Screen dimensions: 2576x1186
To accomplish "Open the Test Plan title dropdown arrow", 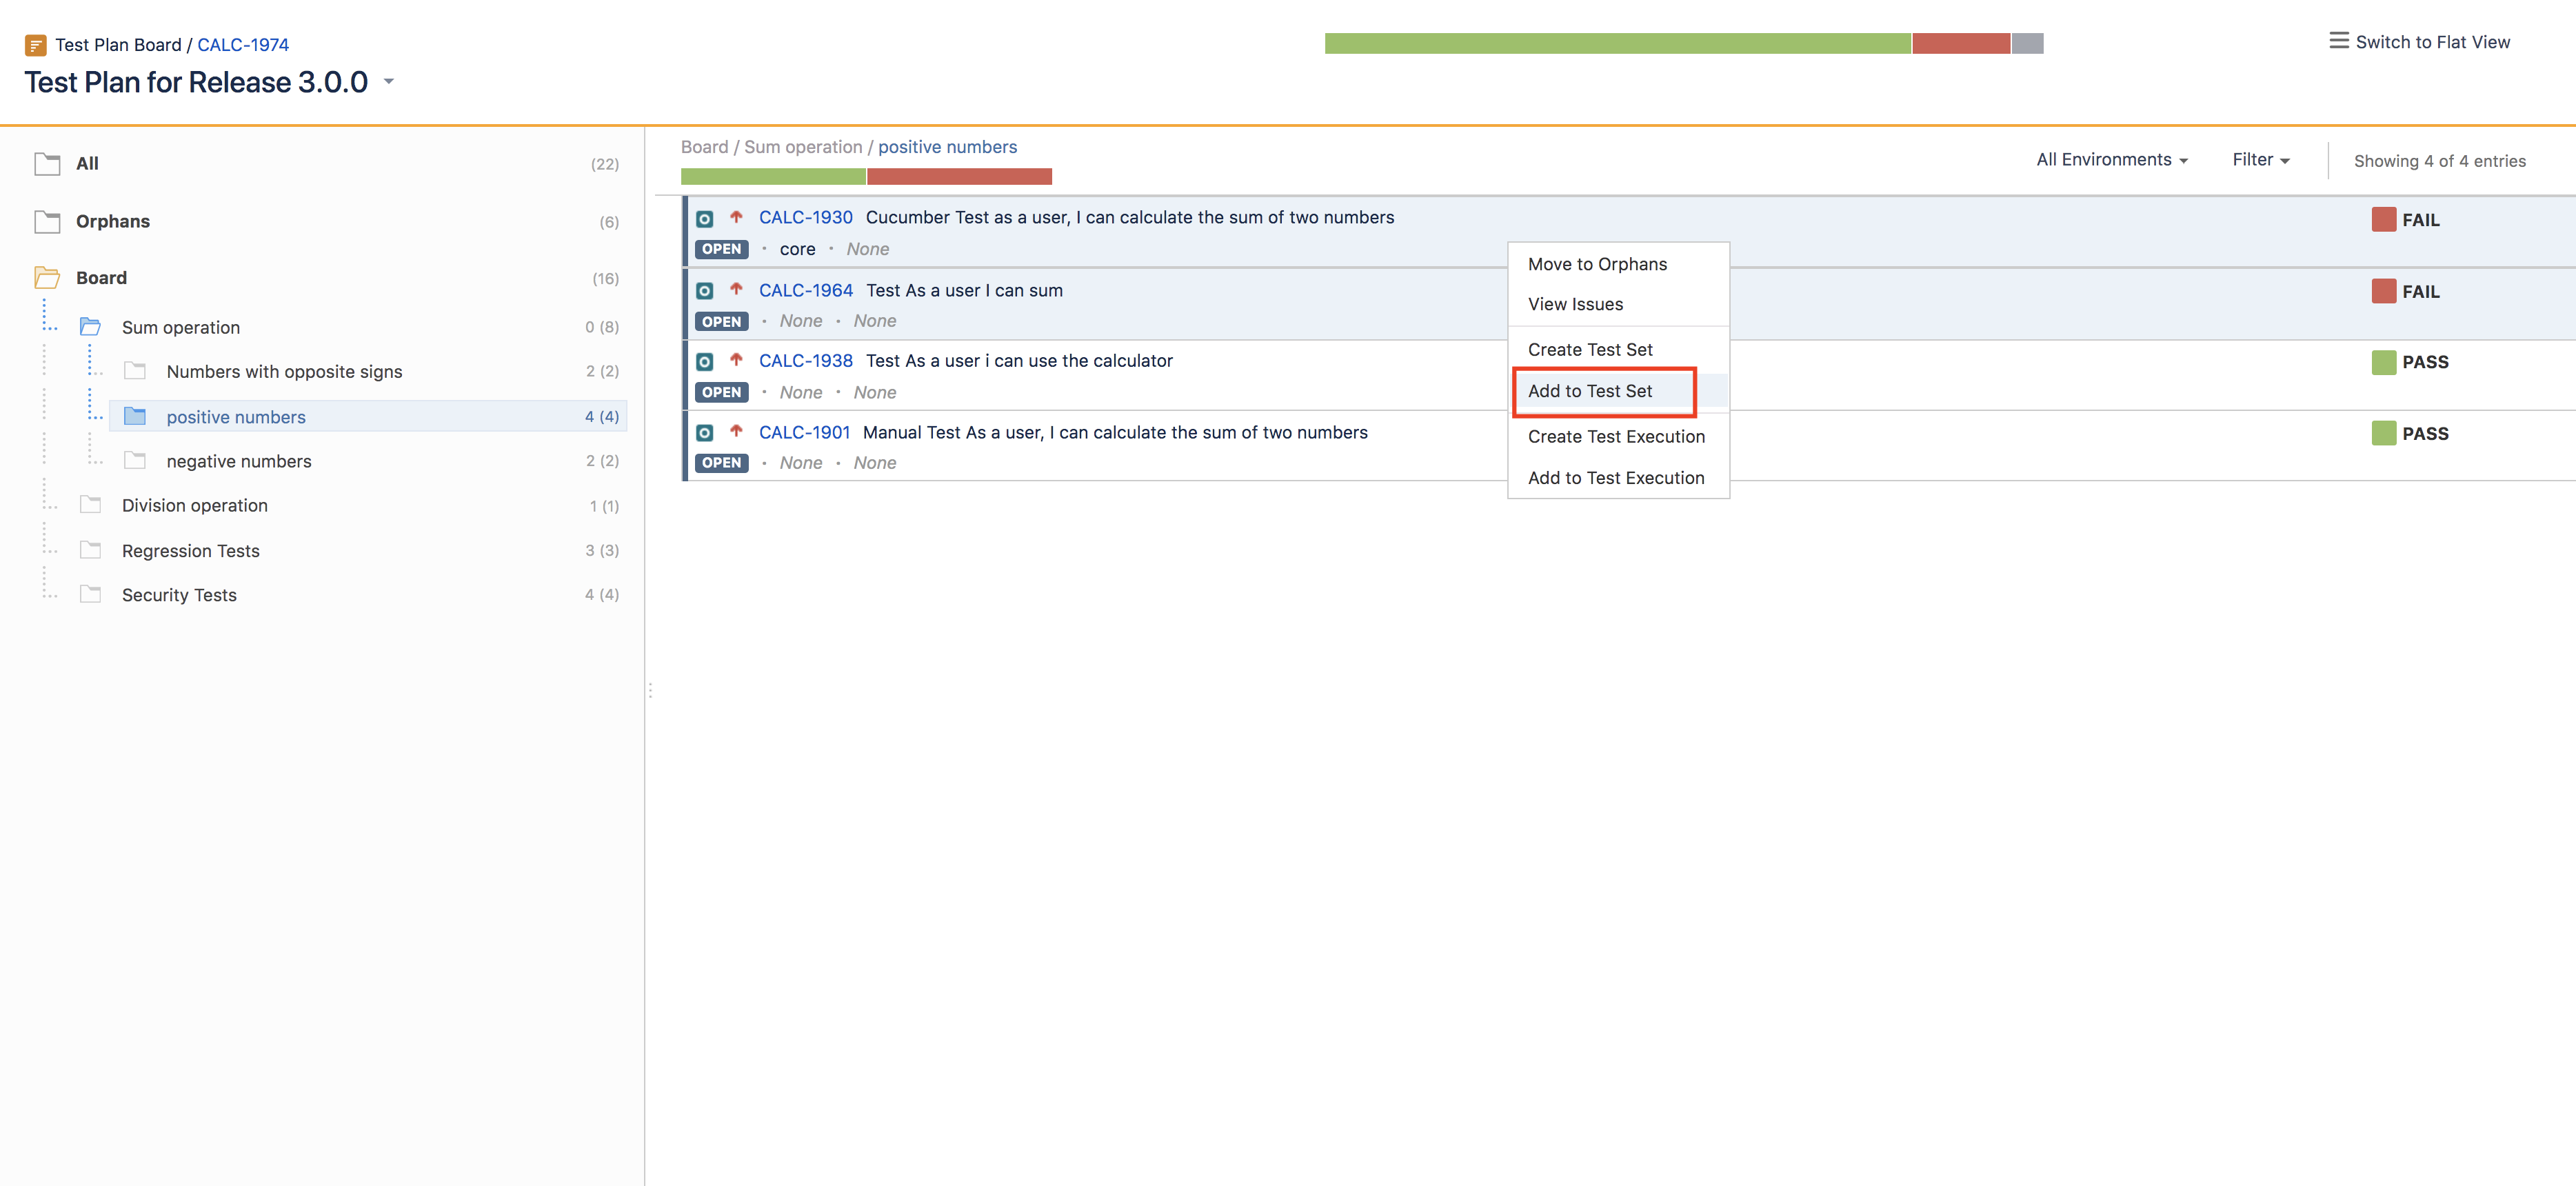I will pyautogui.click(x=389, y=82).
